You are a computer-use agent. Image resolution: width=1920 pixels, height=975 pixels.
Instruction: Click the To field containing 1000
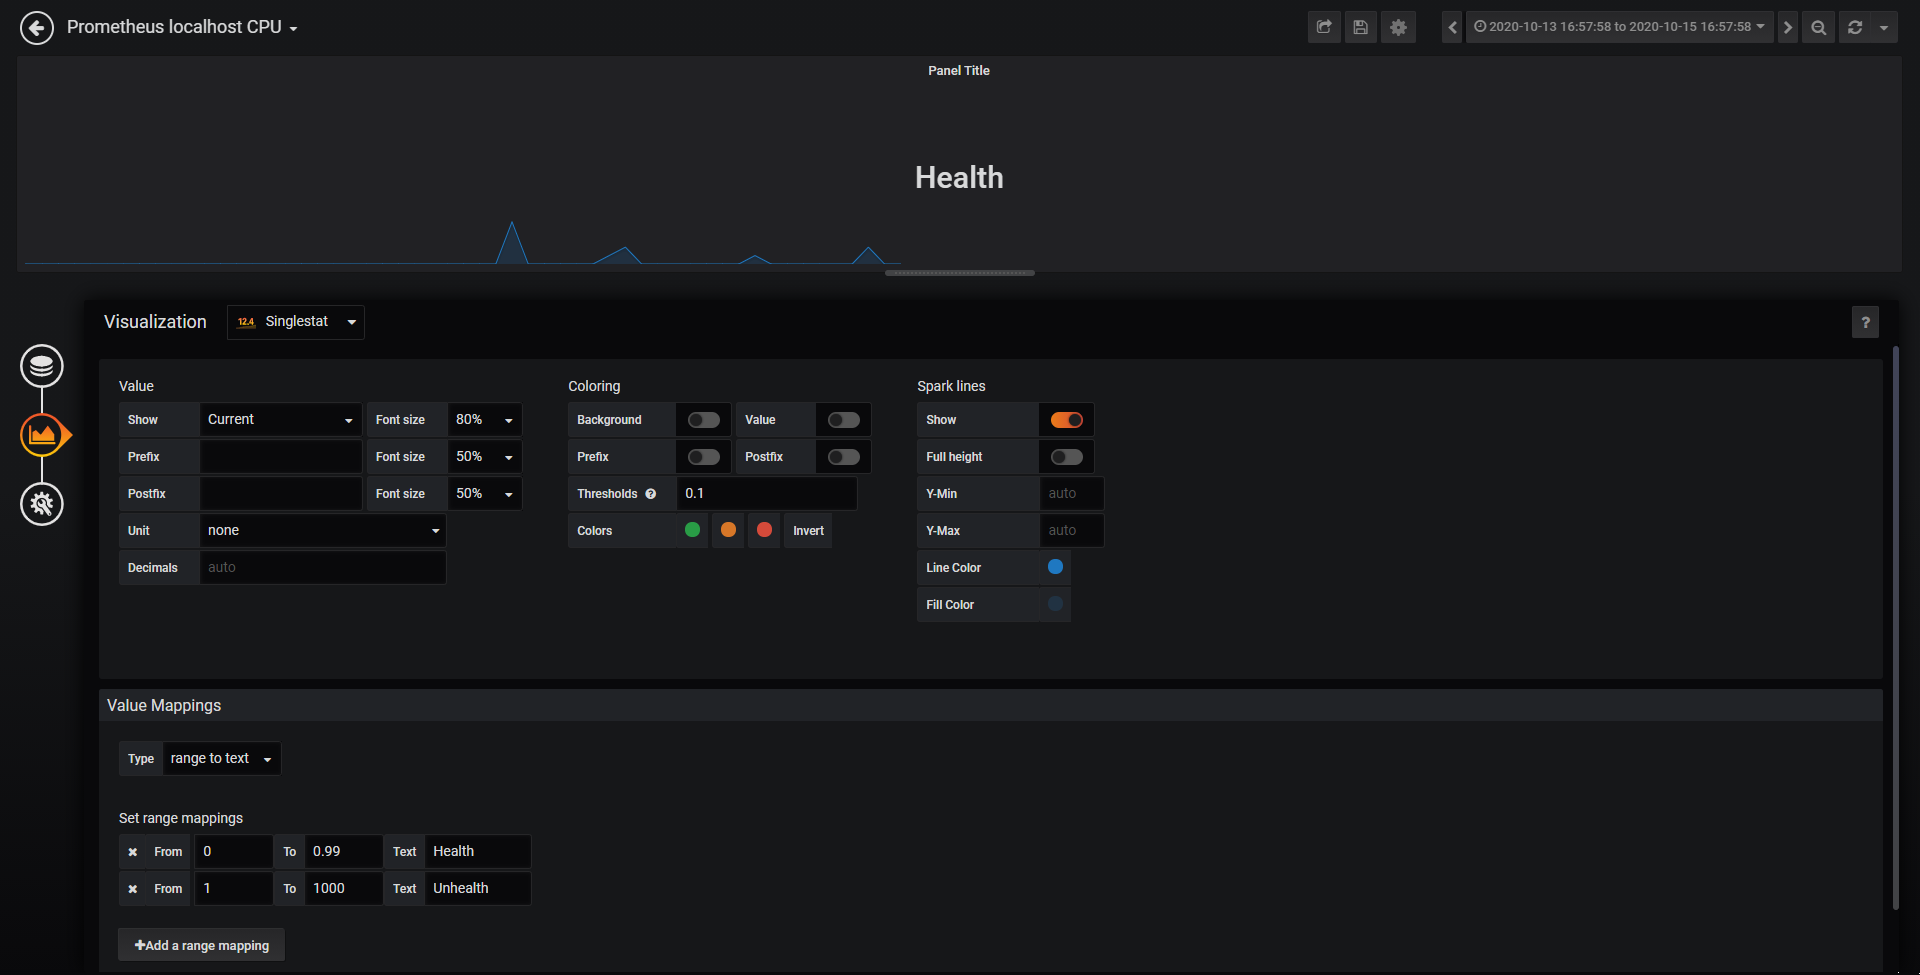(344, 889)
